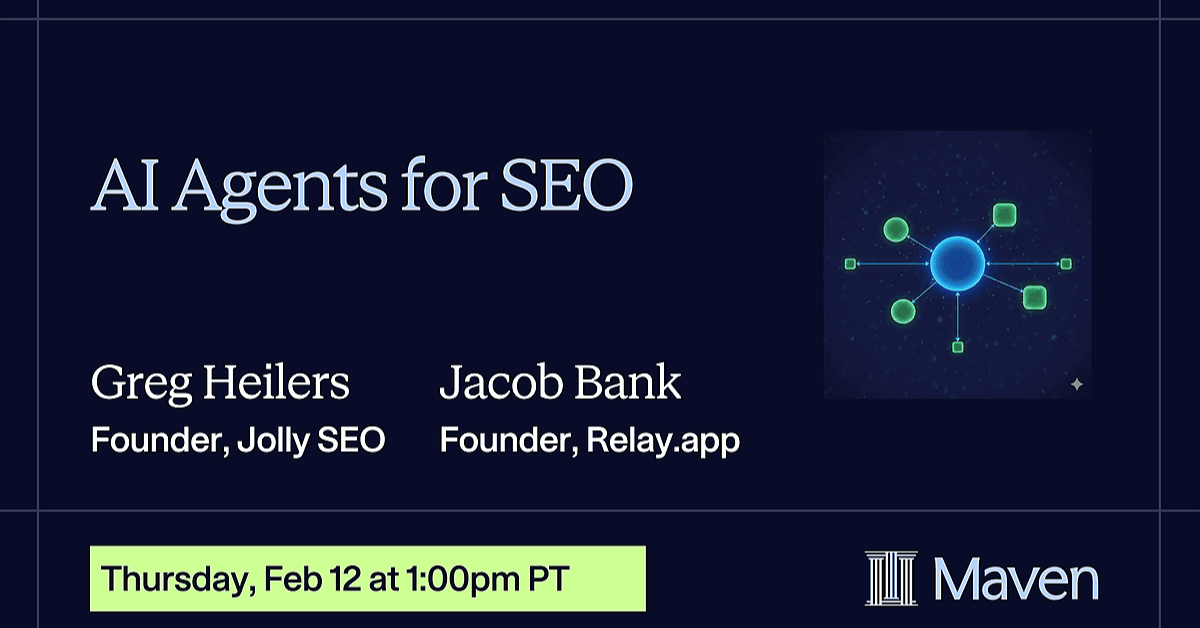Click the small green square at far right of diagram
This screenshot has height=628, width=1200.
pyautogui.click(x=1066, y=264)
